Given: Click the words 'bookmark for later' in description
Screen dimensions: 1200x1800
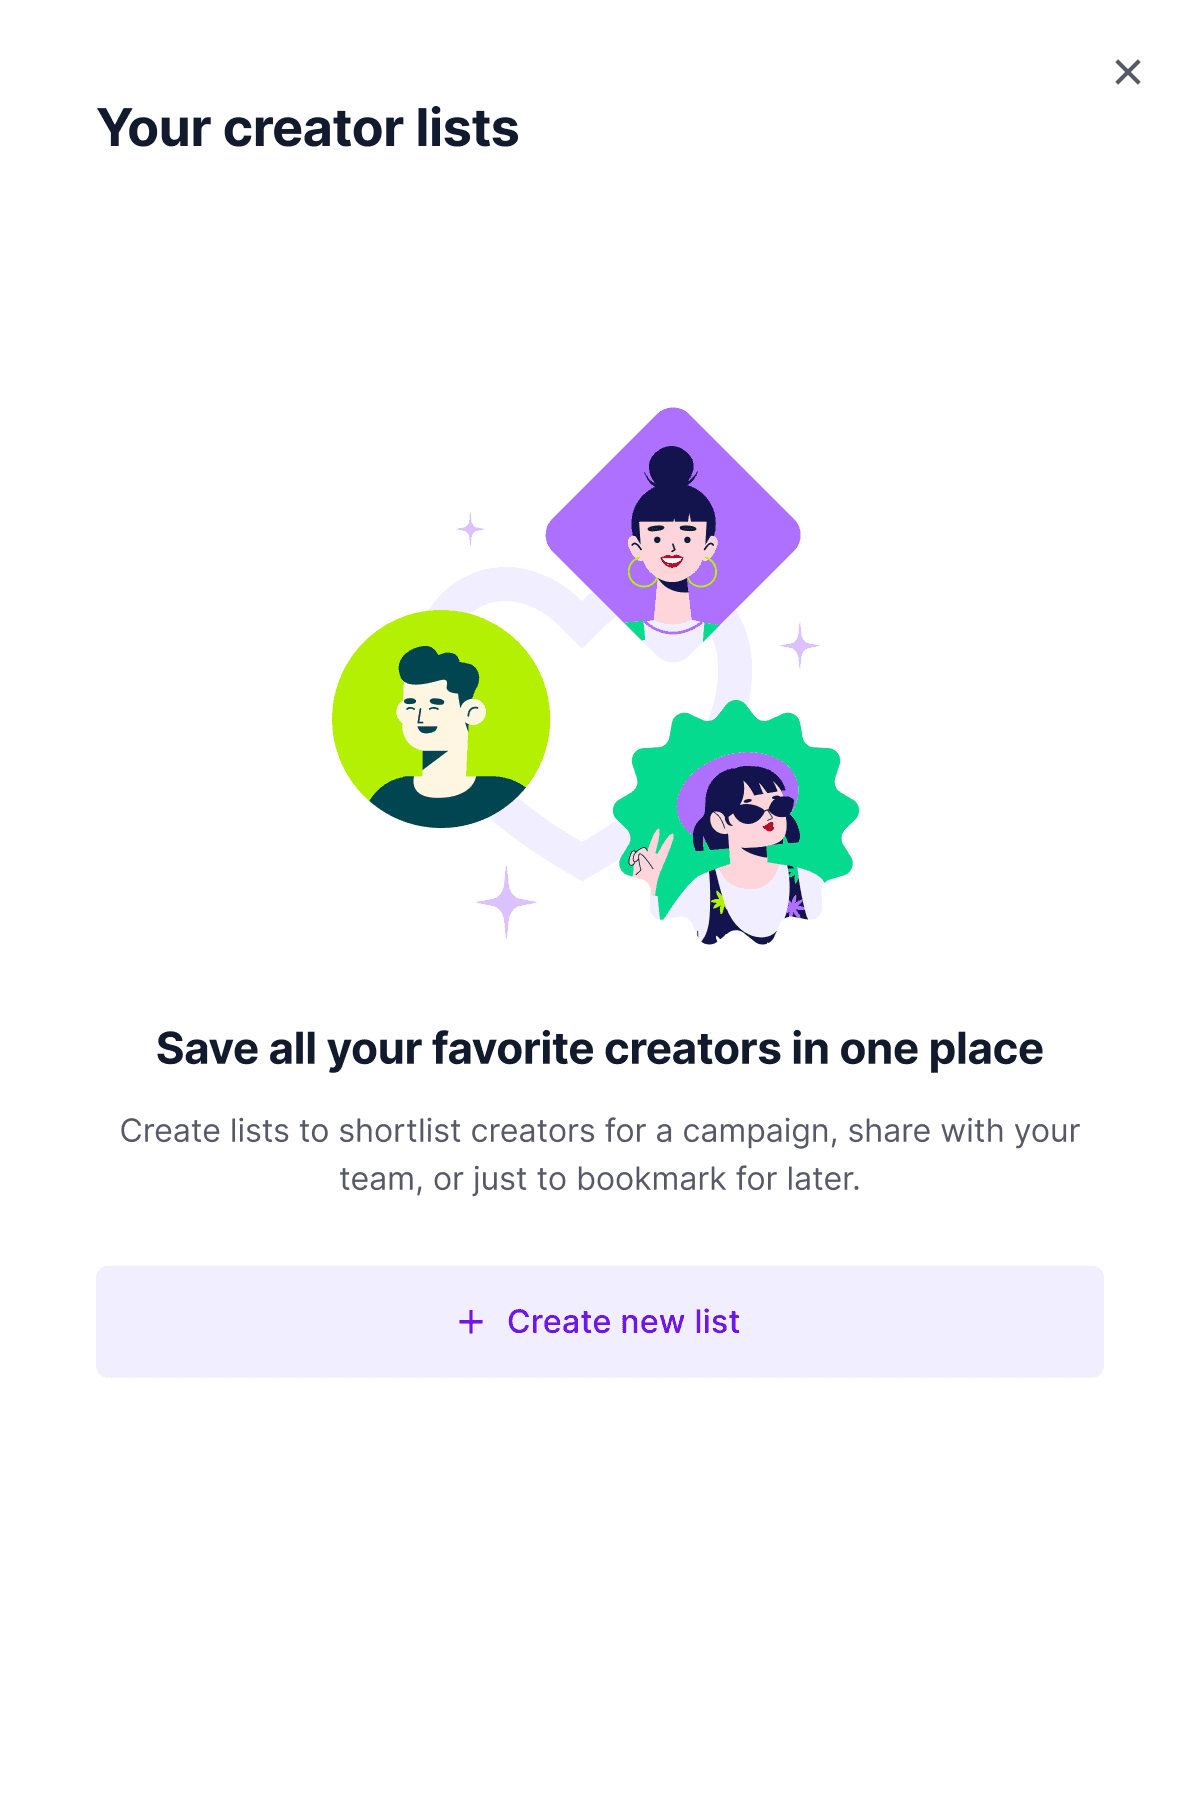Looking at the screenshot, I should coord(718,1179).
